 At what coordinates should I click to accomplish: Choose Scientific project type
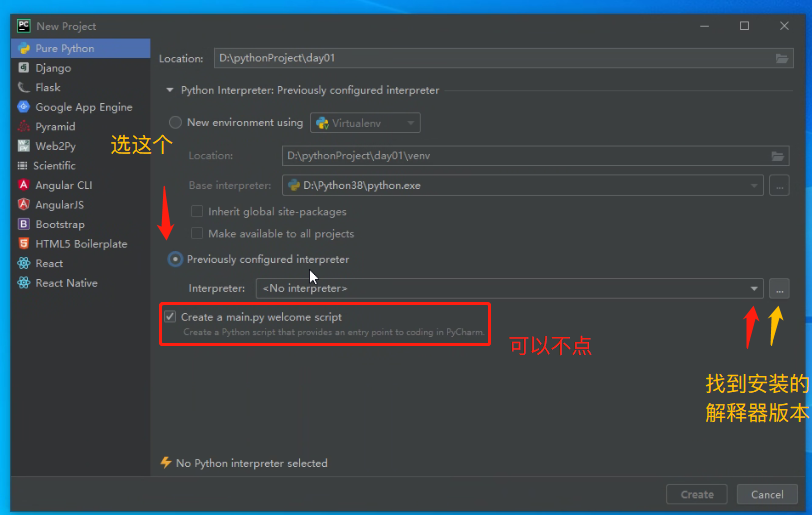80,166
